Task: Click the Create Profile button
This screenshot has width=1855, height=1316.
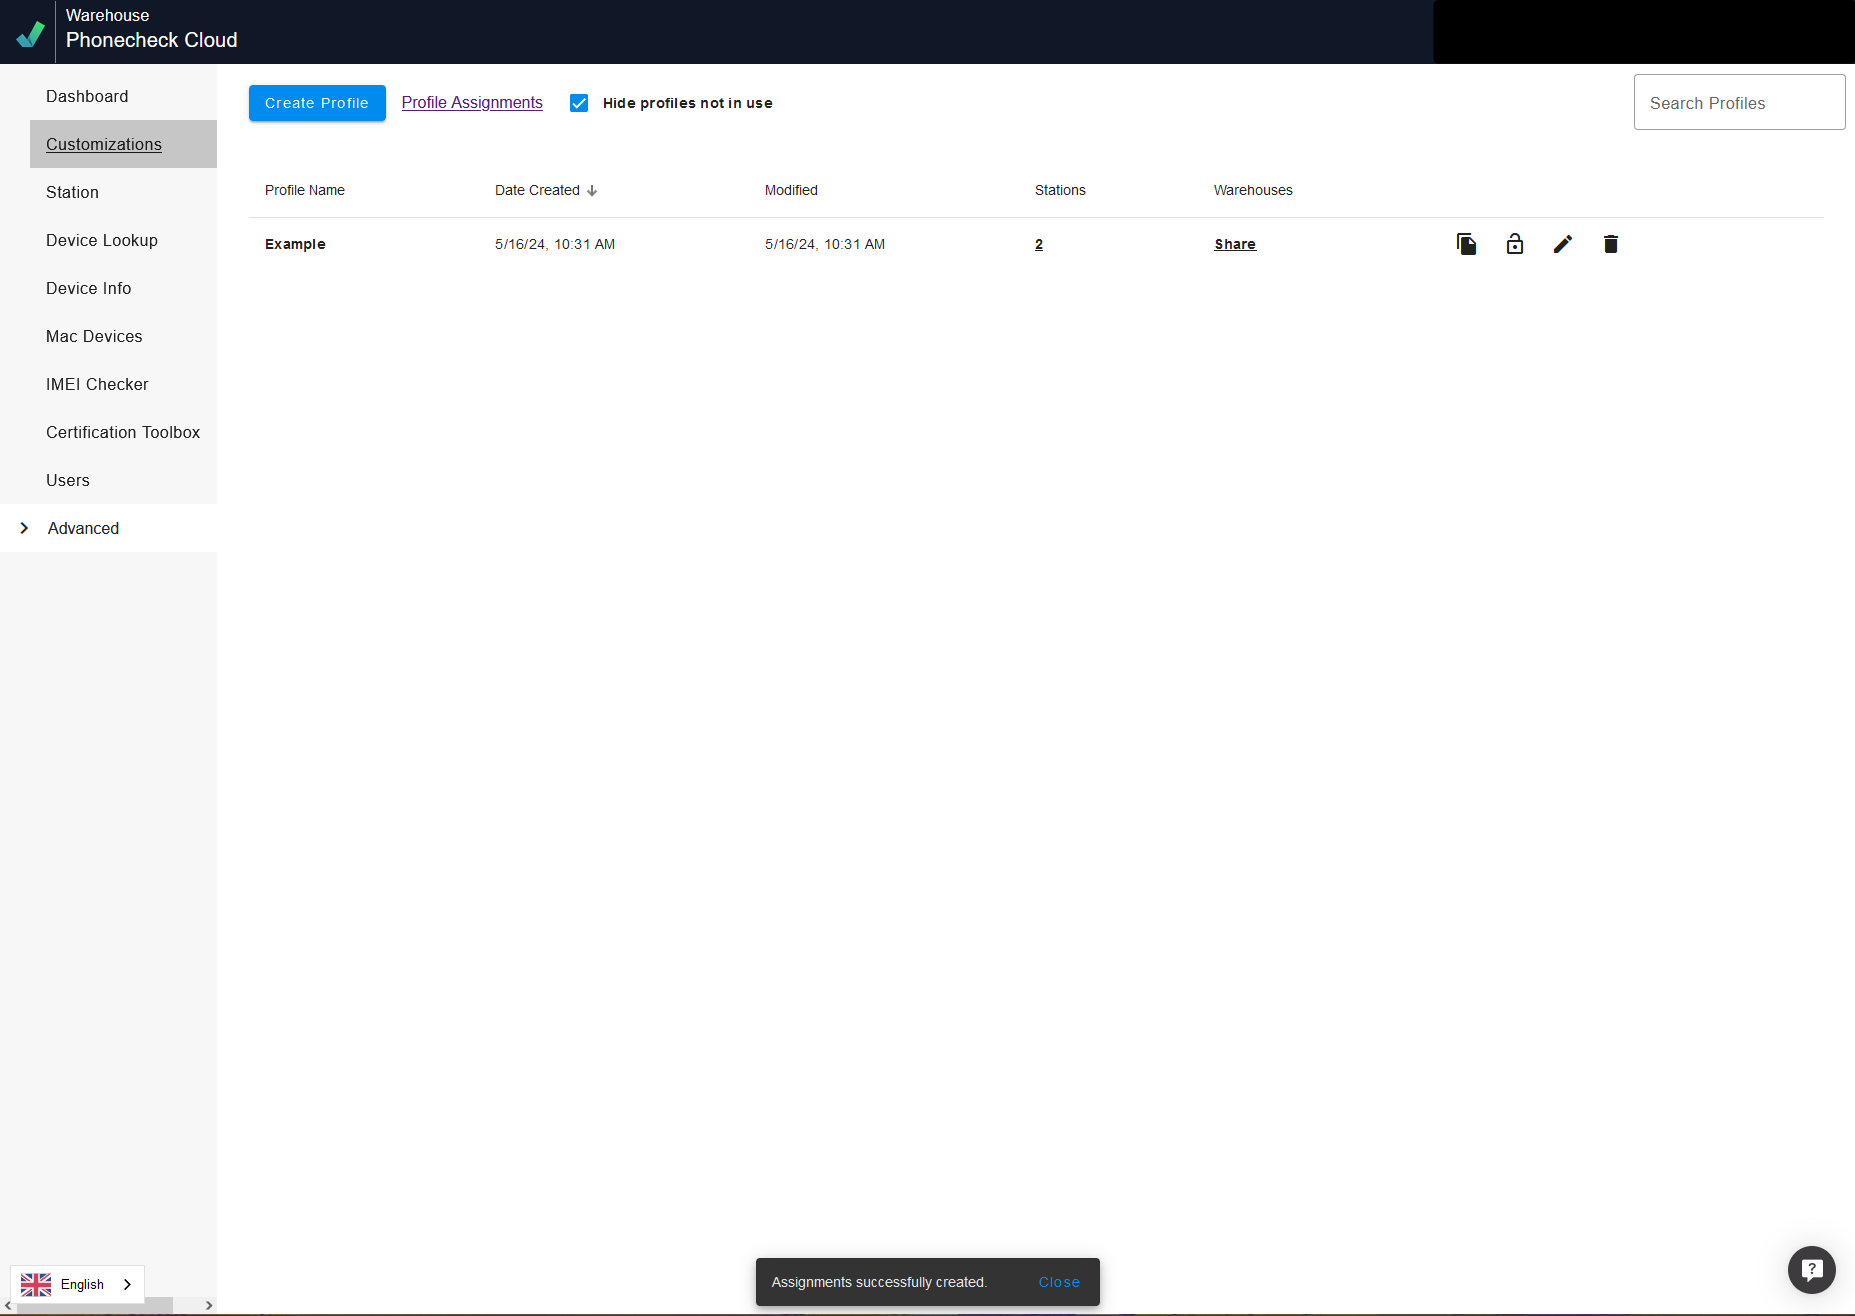Action: [317, 103]
